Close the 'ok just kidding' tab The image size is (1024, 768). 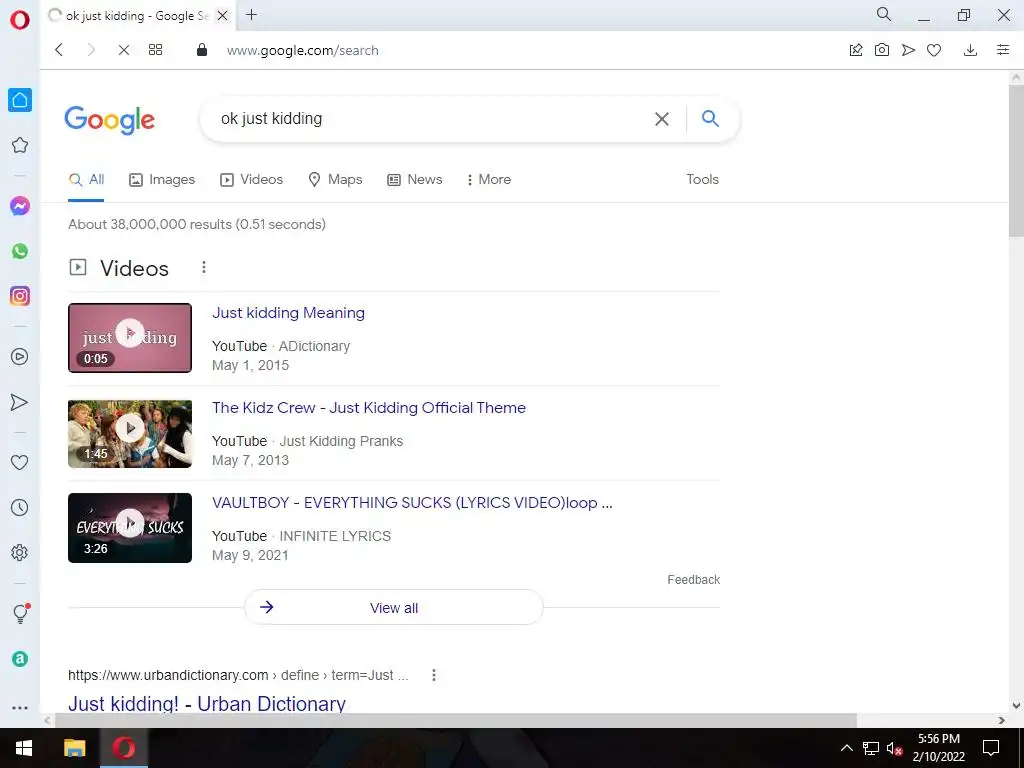point(223,16)
